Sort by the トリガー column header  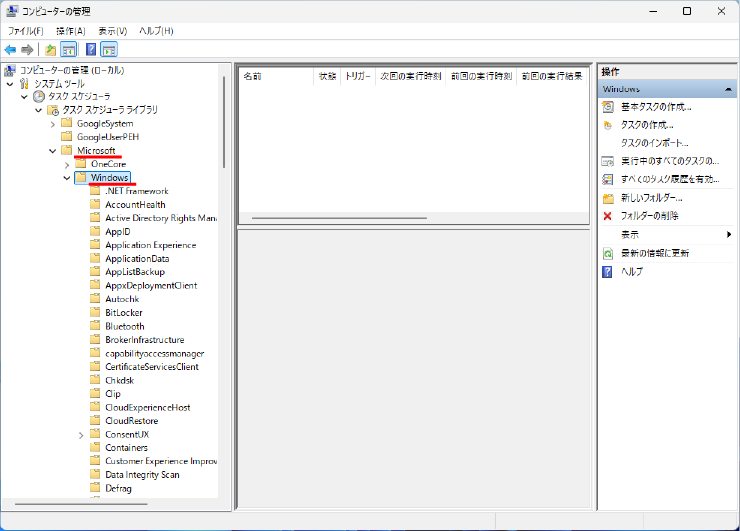pyautogui.click(x=358, y=76)
